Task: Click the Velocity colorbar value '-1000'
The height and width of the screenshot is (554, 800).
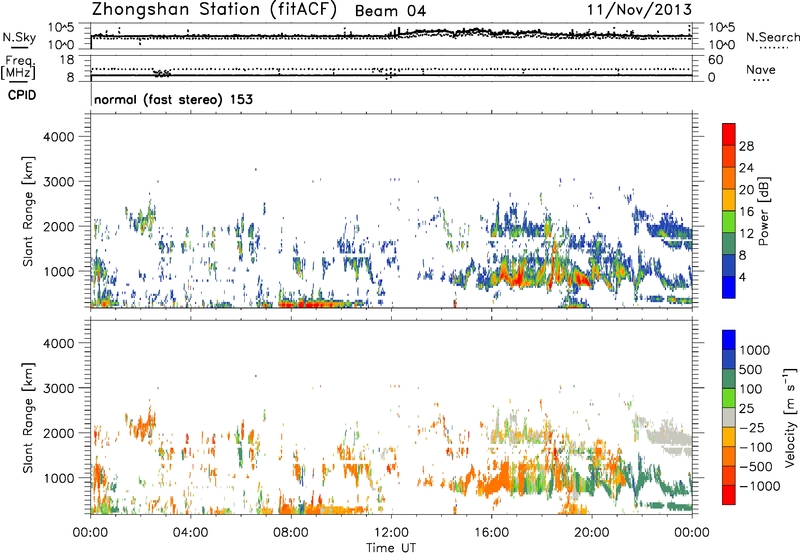Action: 760,486
